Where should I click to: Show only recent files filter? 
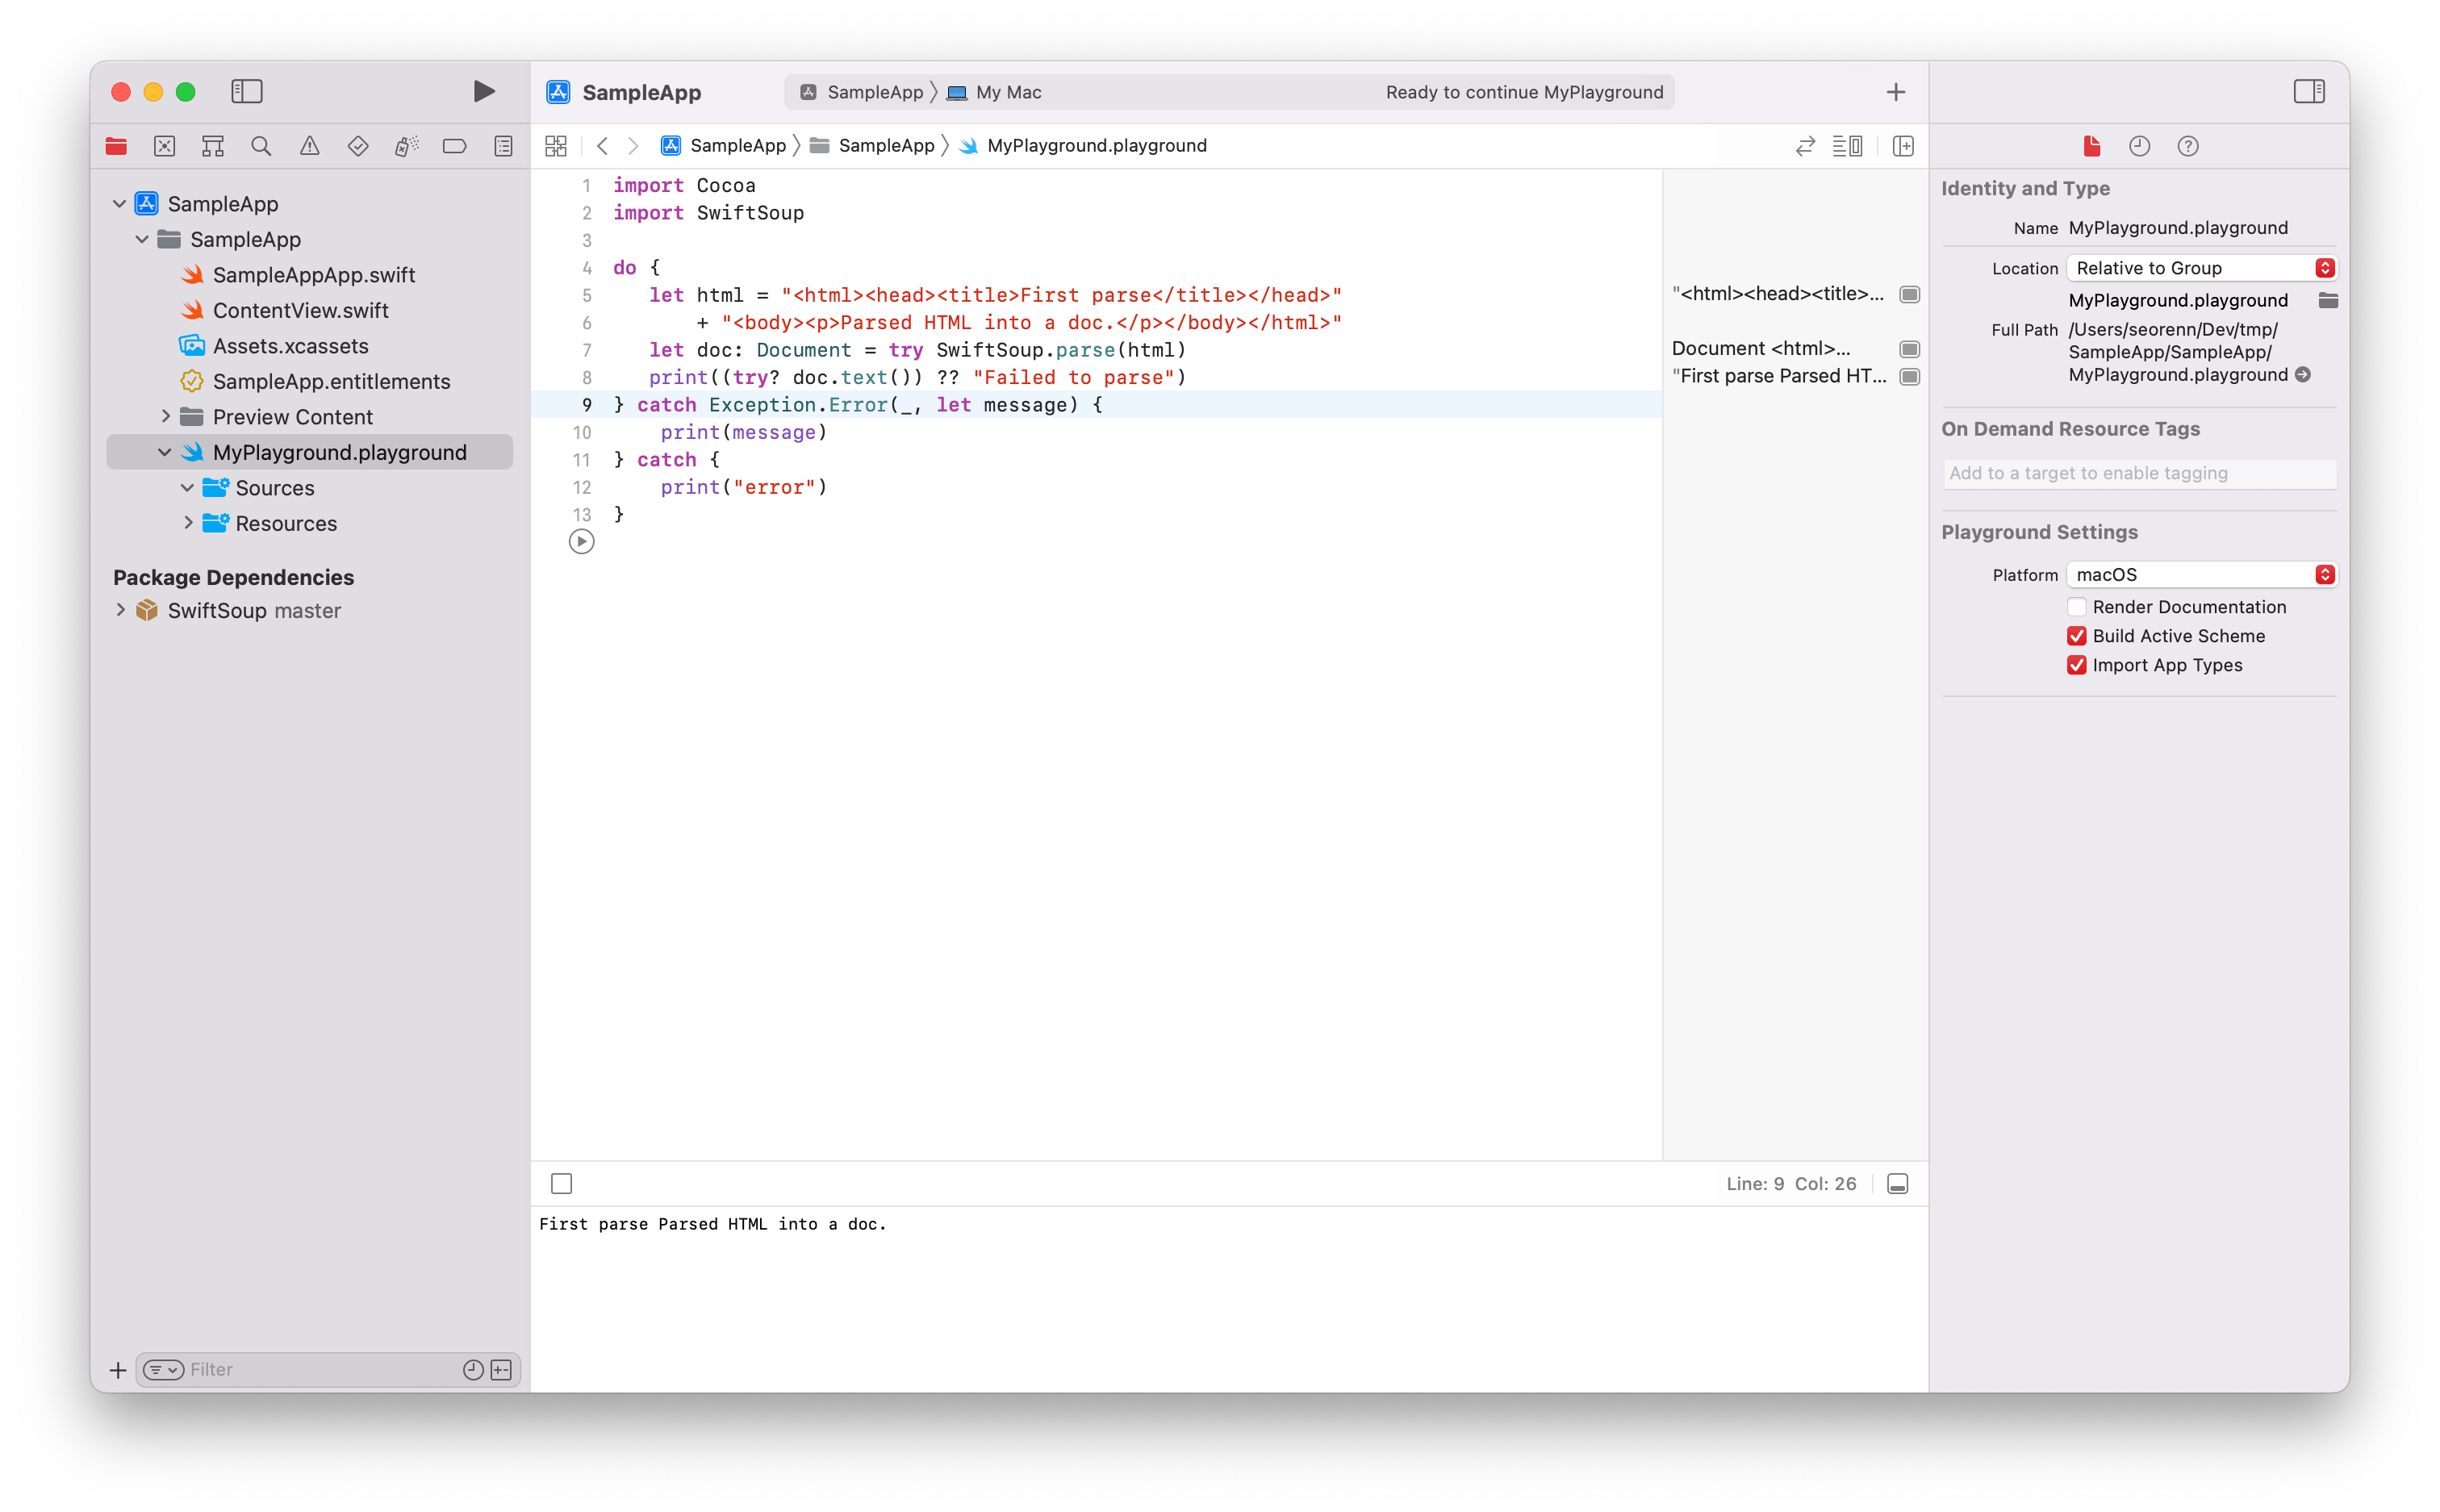coord(473,1370)
